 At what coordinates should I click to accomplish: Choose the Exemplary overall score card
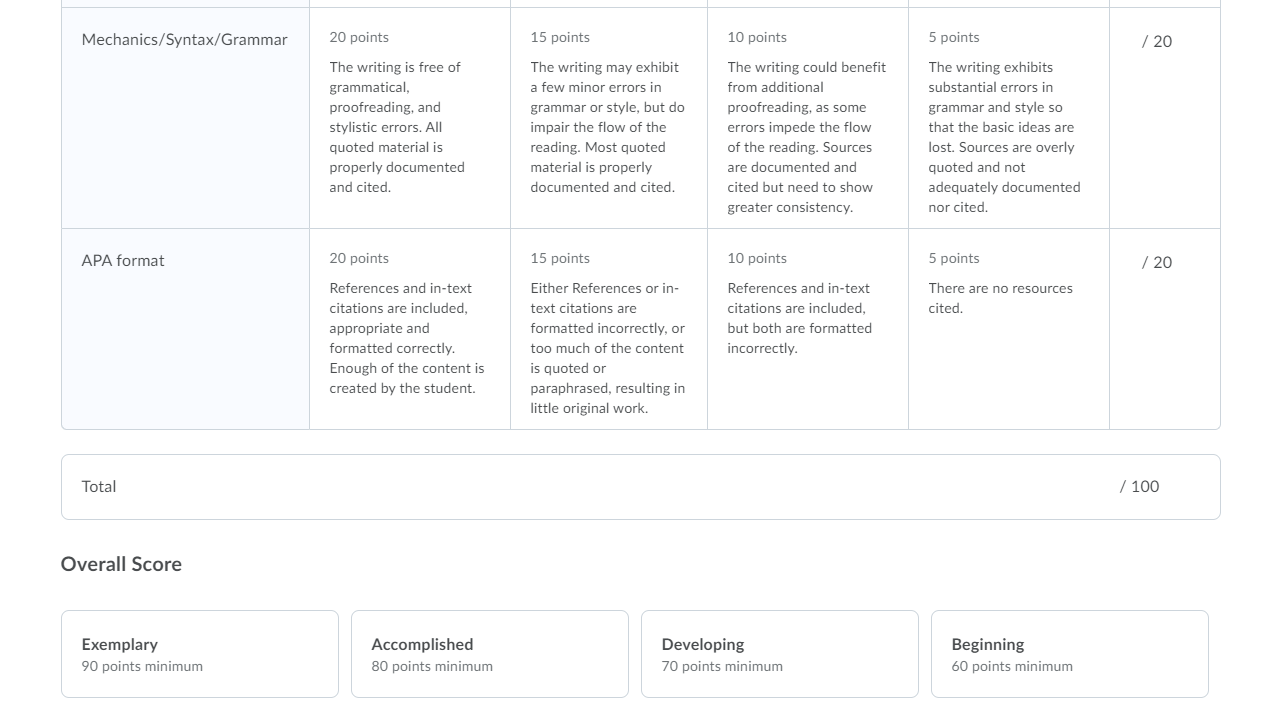[x=200, y=654]
